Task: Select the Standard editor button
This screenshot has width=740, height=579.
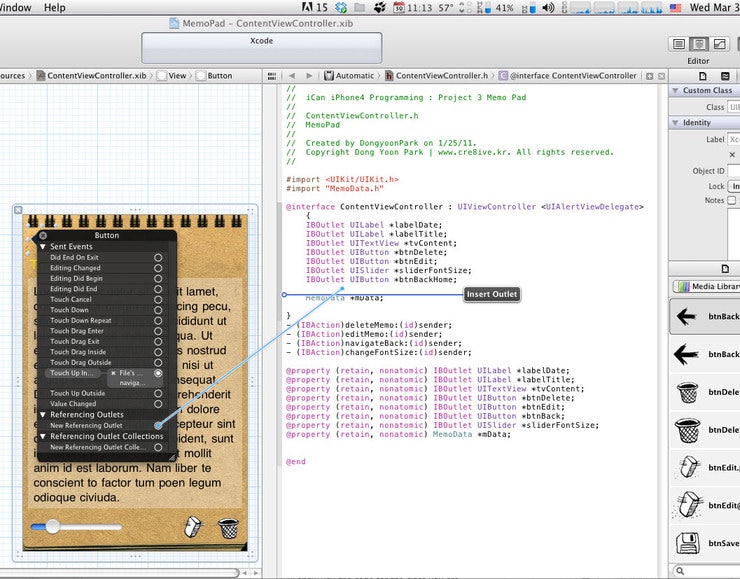Action: (x=679, y=45)
